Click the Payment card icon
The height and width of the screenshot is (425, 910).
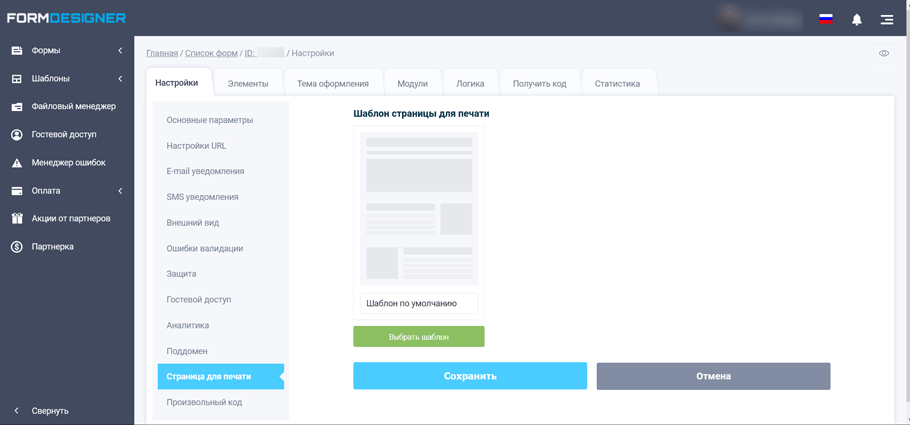(17, 191)
